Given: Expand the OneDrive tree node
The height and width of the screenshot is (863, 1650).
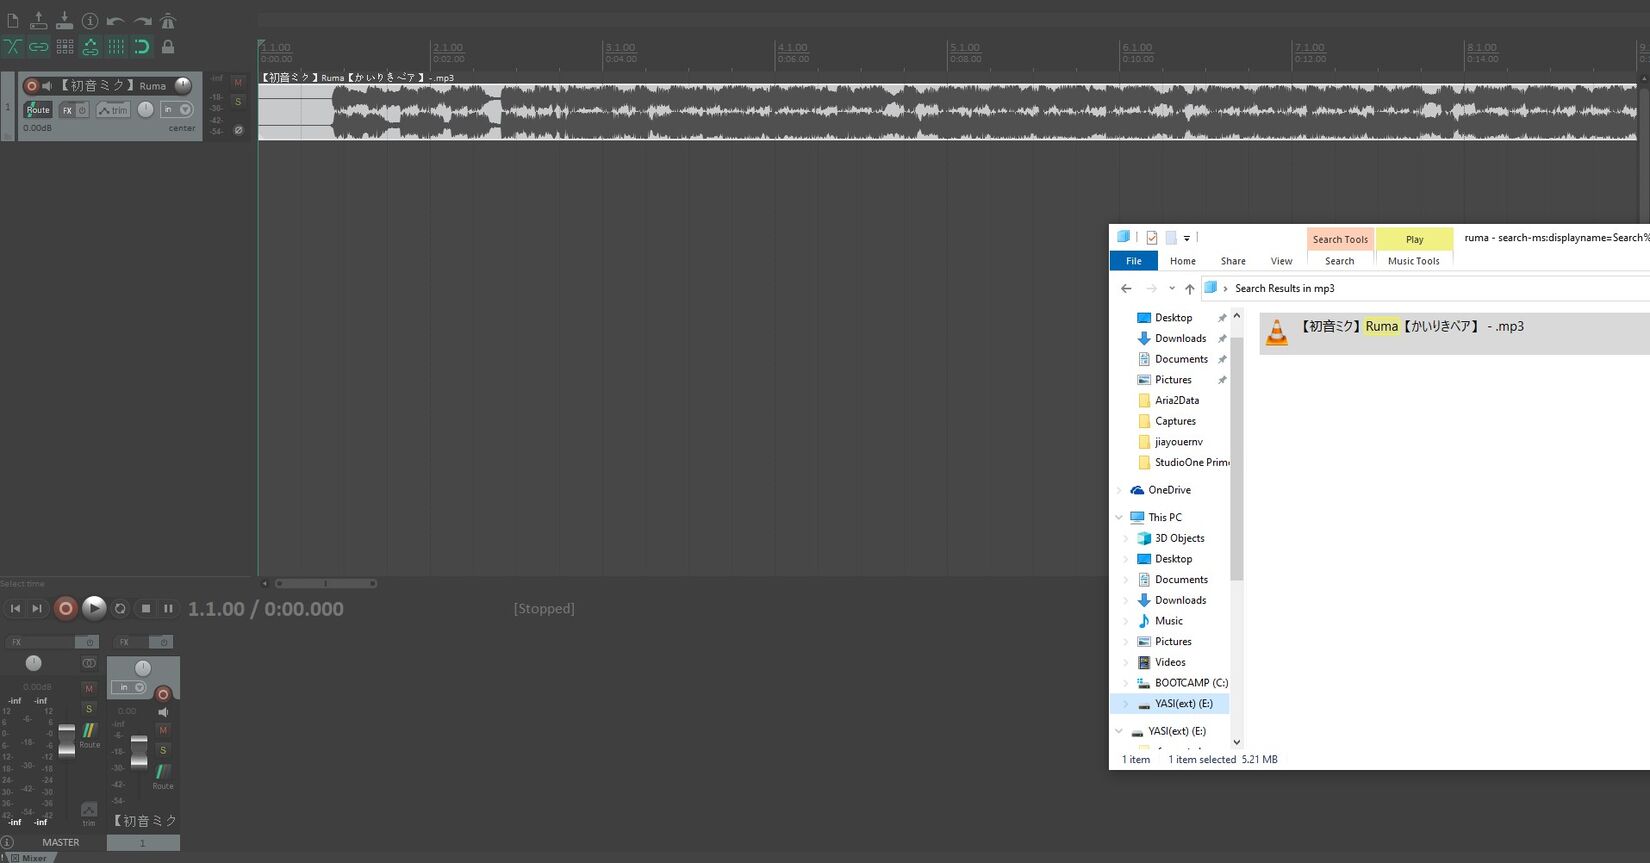Looking at the screenshot, I should [1119, 490].
